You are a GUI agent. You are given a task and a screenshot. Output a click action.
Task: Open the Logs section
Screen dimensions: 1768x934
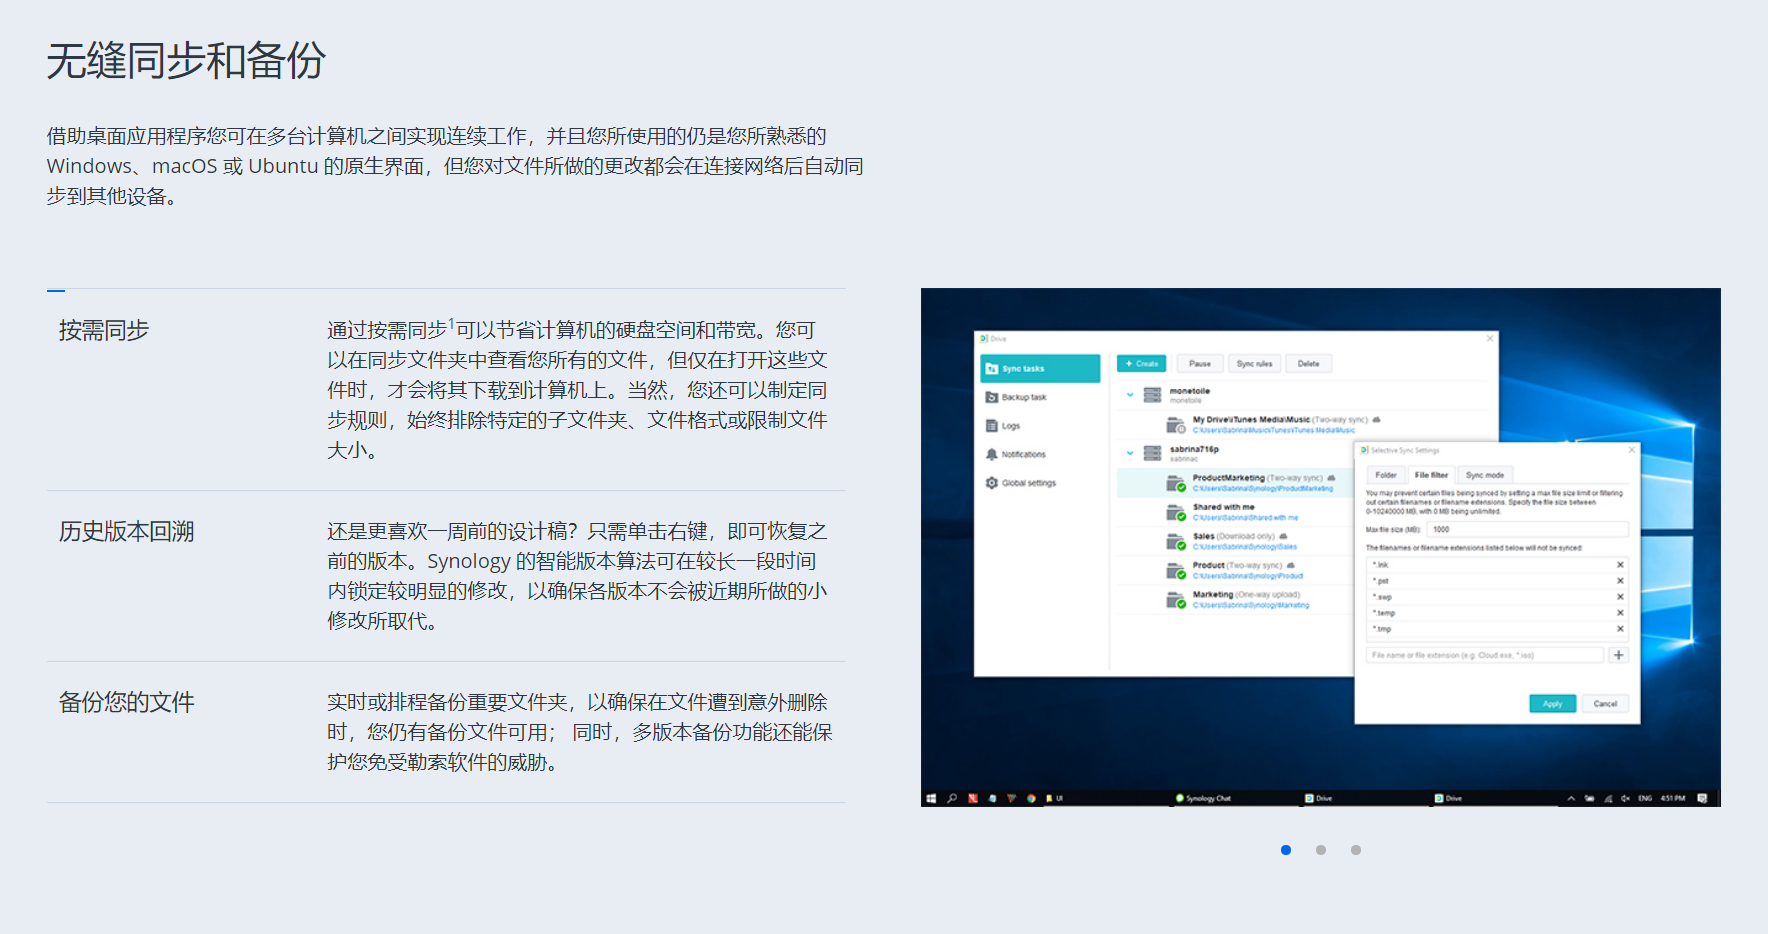point(1010,426)
